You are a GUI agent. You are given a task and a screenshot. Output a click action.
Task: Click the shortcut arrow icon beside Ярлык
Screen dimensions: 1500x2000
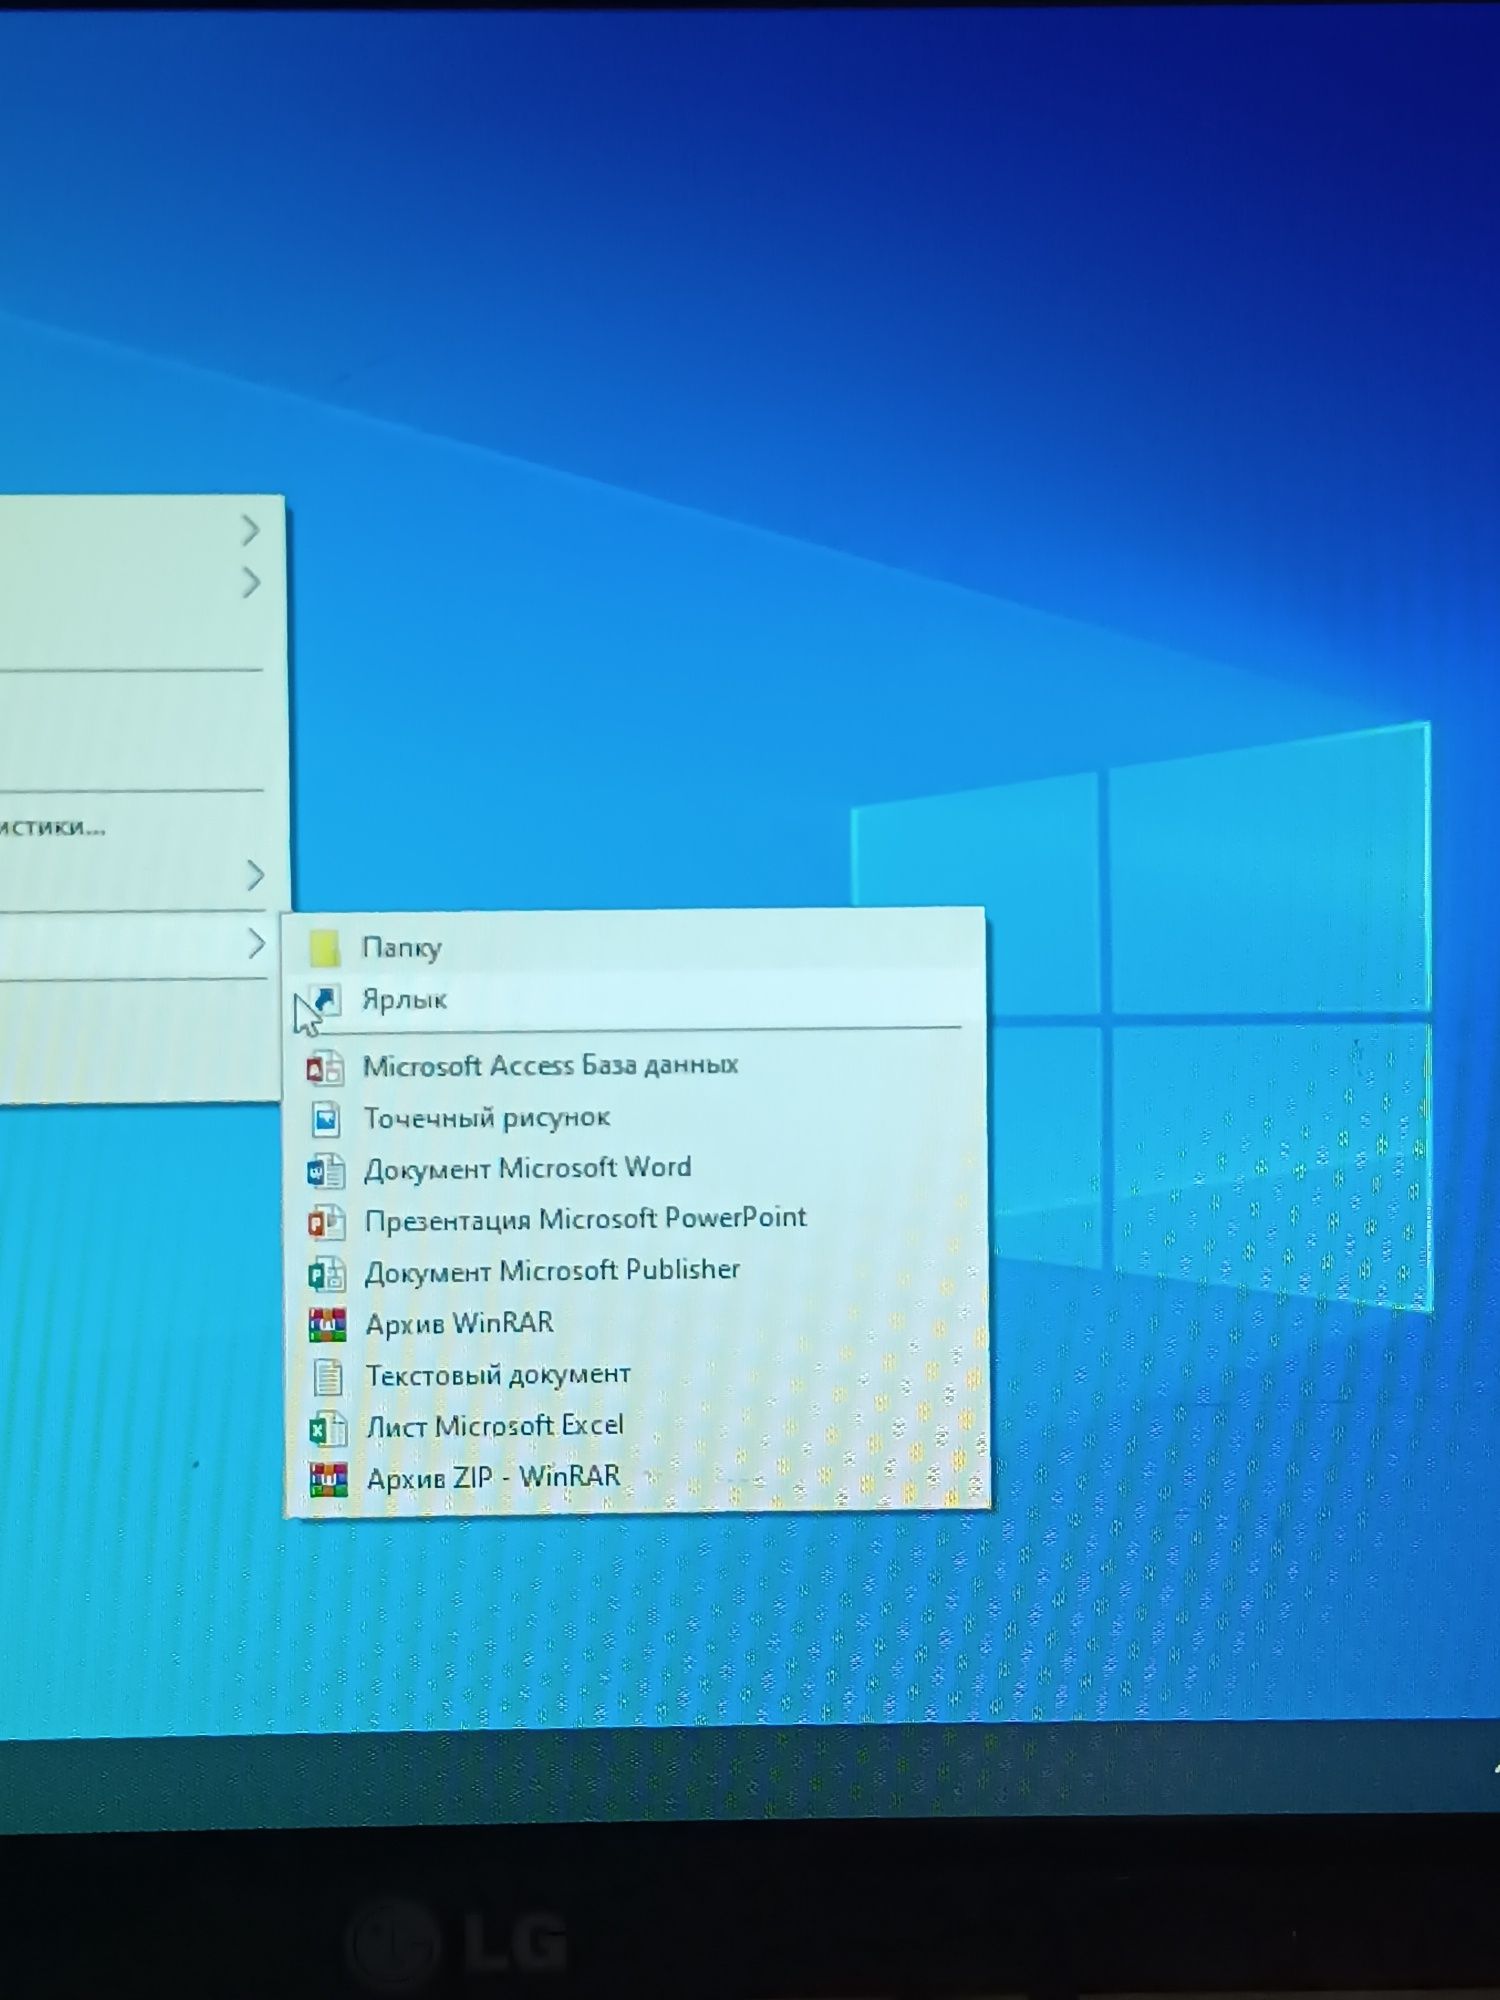click(325, 999)
